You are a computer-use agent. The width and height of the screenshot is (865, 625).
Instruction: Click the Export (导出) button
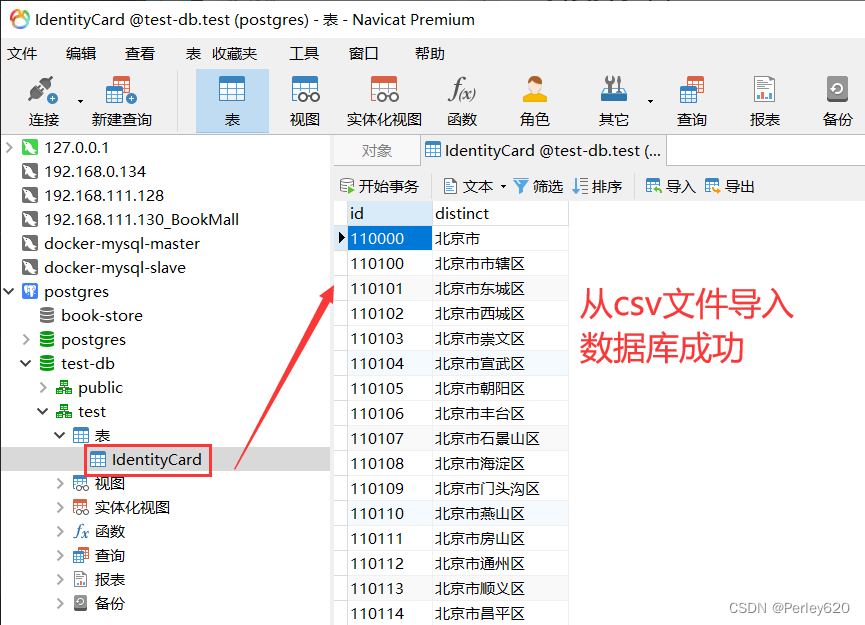click(x=729, y=186)
